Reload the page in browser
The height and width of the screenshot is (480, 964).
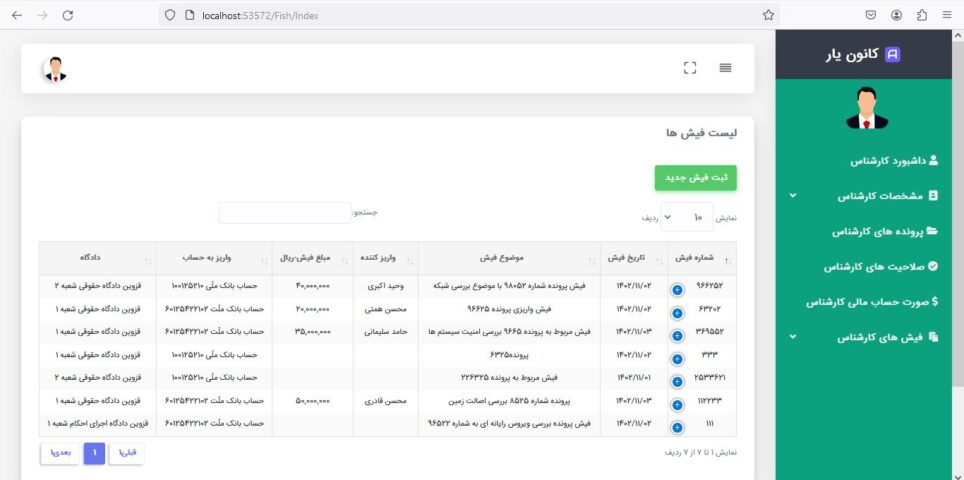[68, 15]
